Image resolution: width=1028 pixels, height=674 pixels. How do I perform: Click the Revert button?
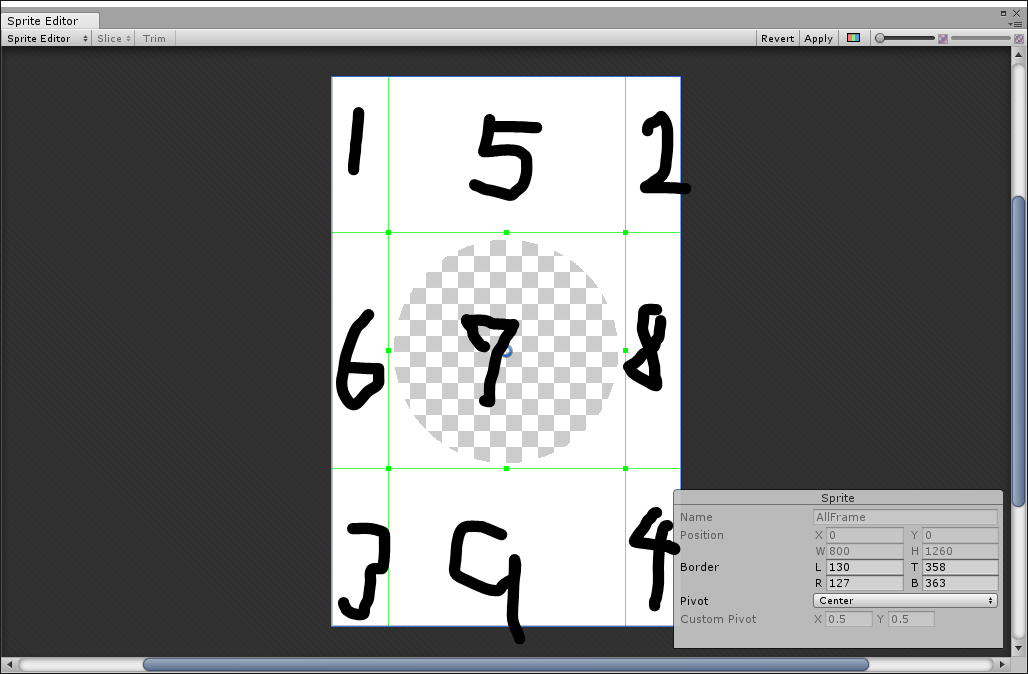point(778,38)
